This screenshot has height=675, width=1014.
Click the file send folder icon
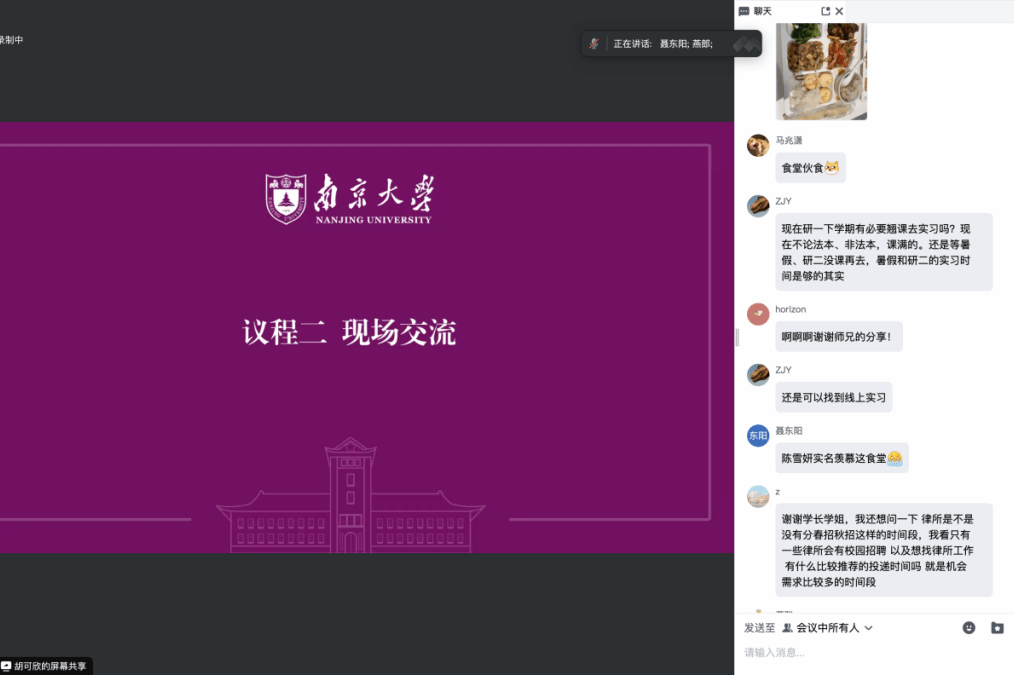(x=997, y=628)
